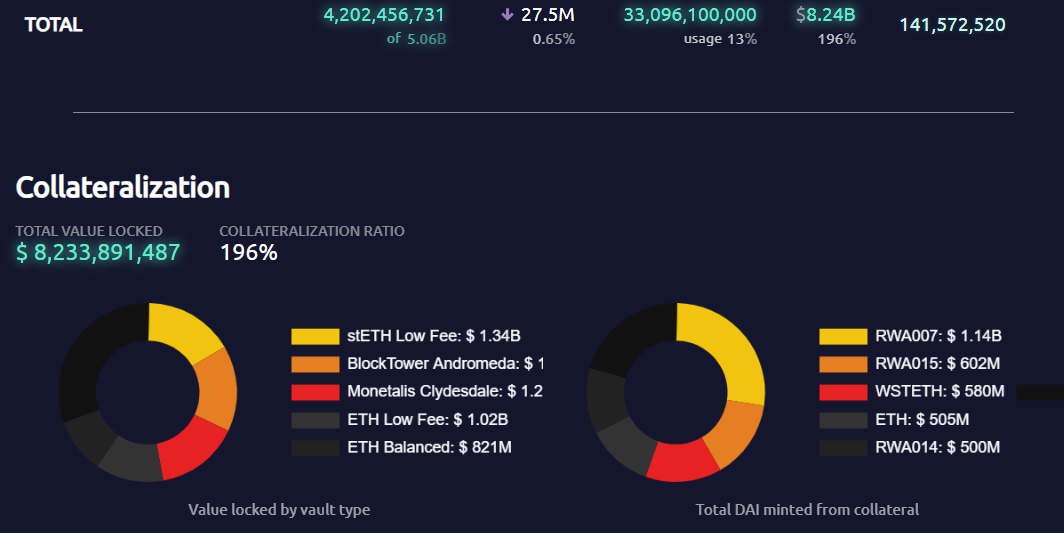Click the orange swatch next to RWA015
The height and width of the screenshot is (533, 1064).
[x=842, y=364]
